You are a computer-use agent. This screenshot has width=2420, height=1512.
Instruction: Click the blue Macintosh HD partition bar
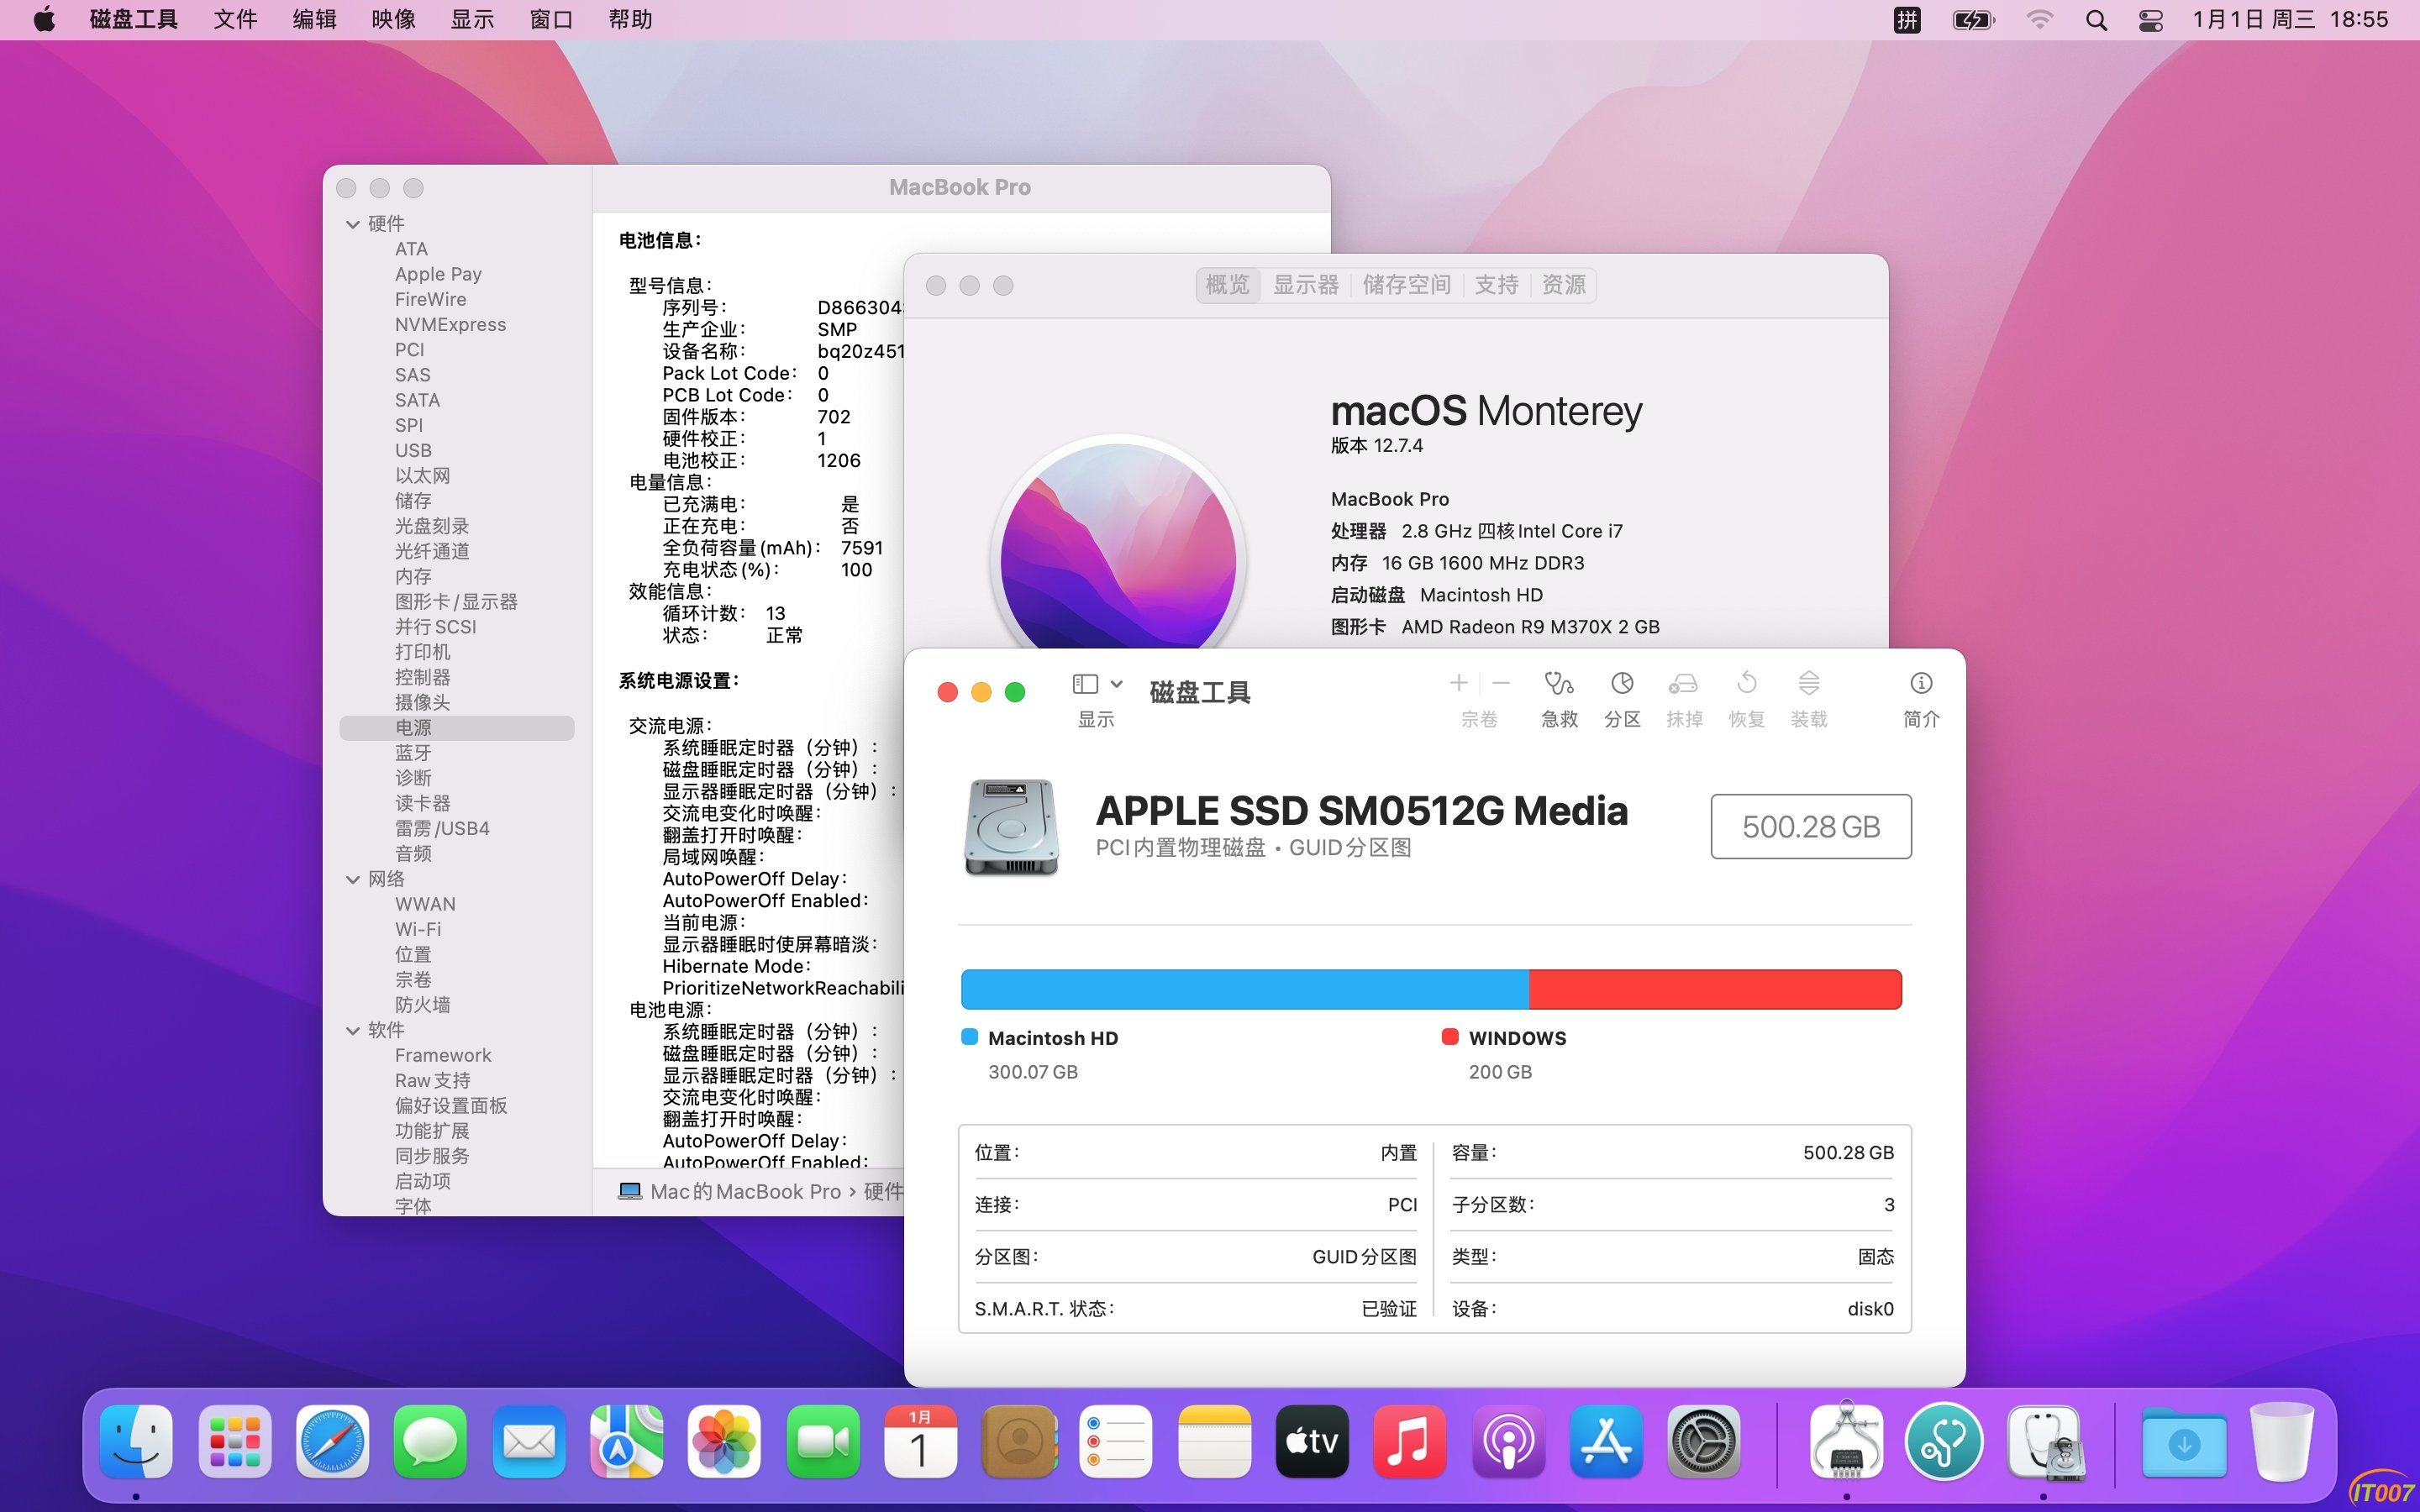(x=1244, y=989)
